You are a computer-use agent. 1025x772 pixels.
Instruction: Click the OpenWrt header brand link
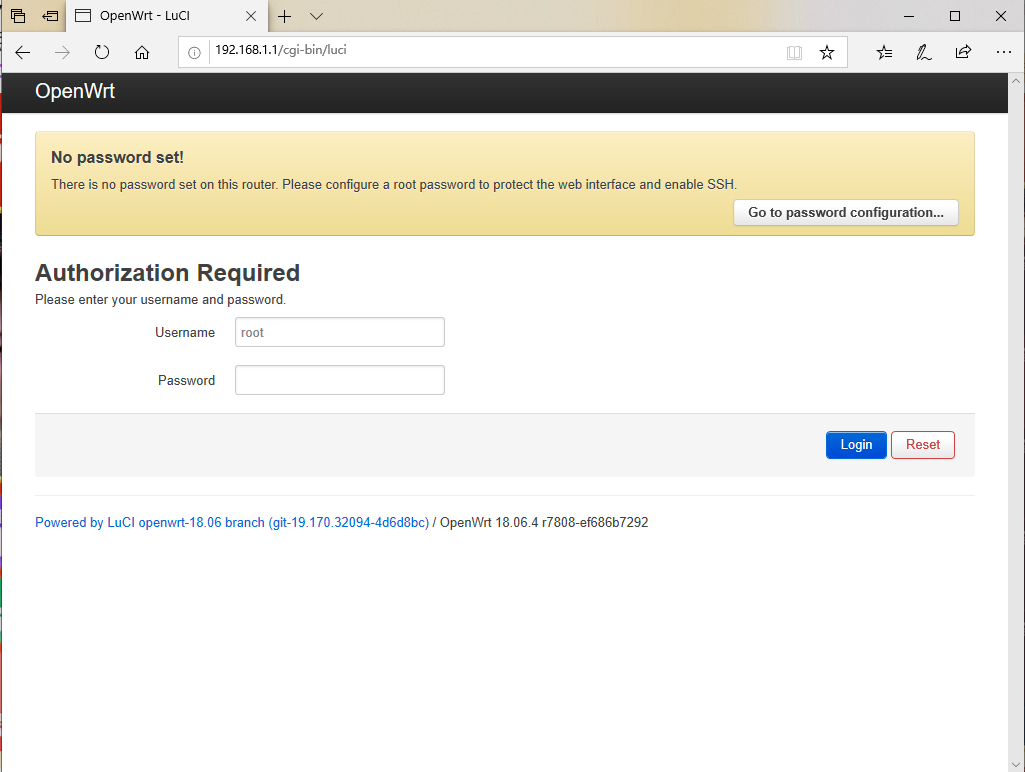click(75, 91)
